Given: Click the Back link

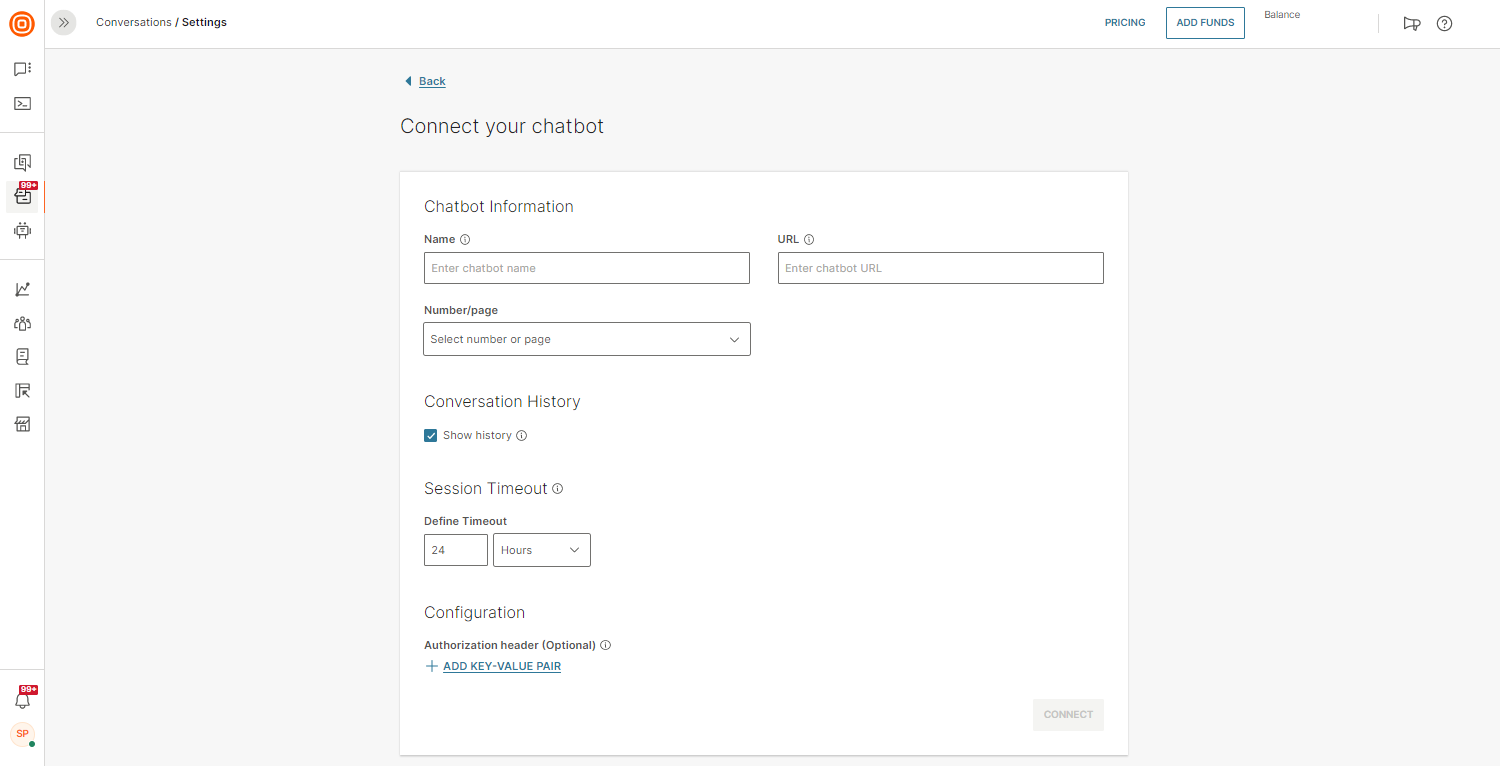Looking at the screenshot, I should [x=432, y=81].
